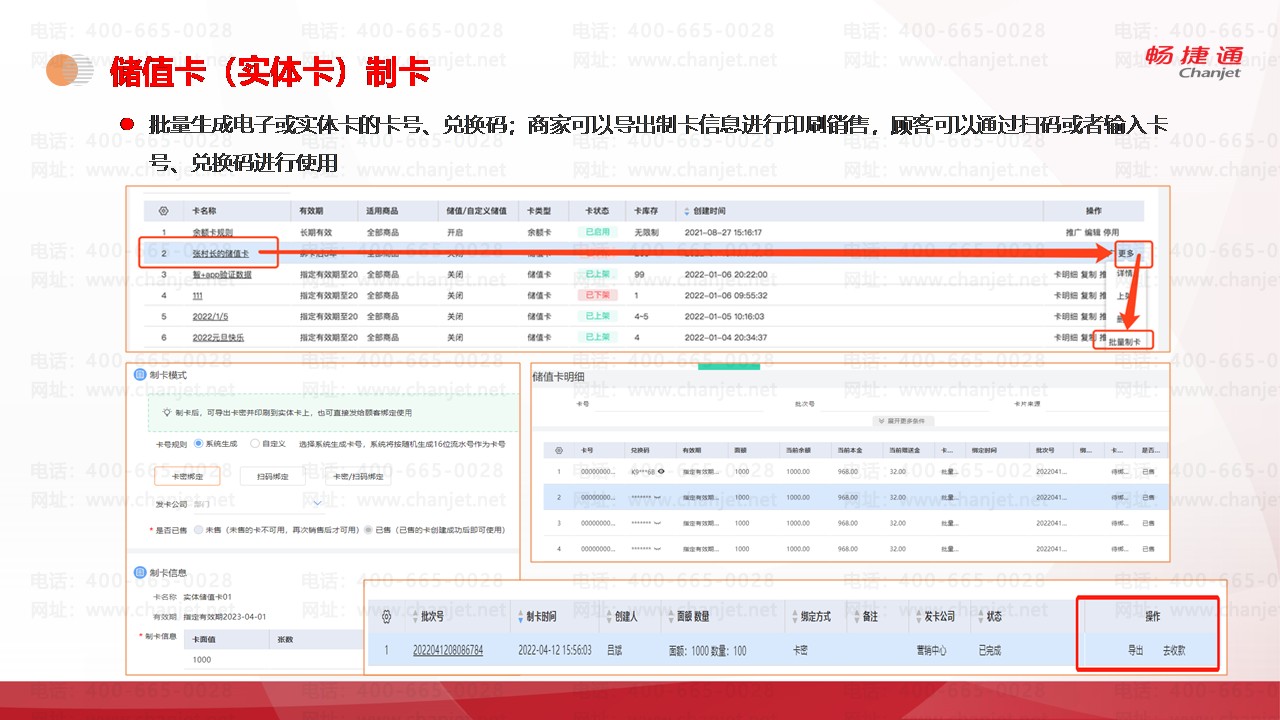Viewport: 1280px width, 720px height.
Task: Open column settings gear in 储值卡明细 table
Action: tap(559, 451)
